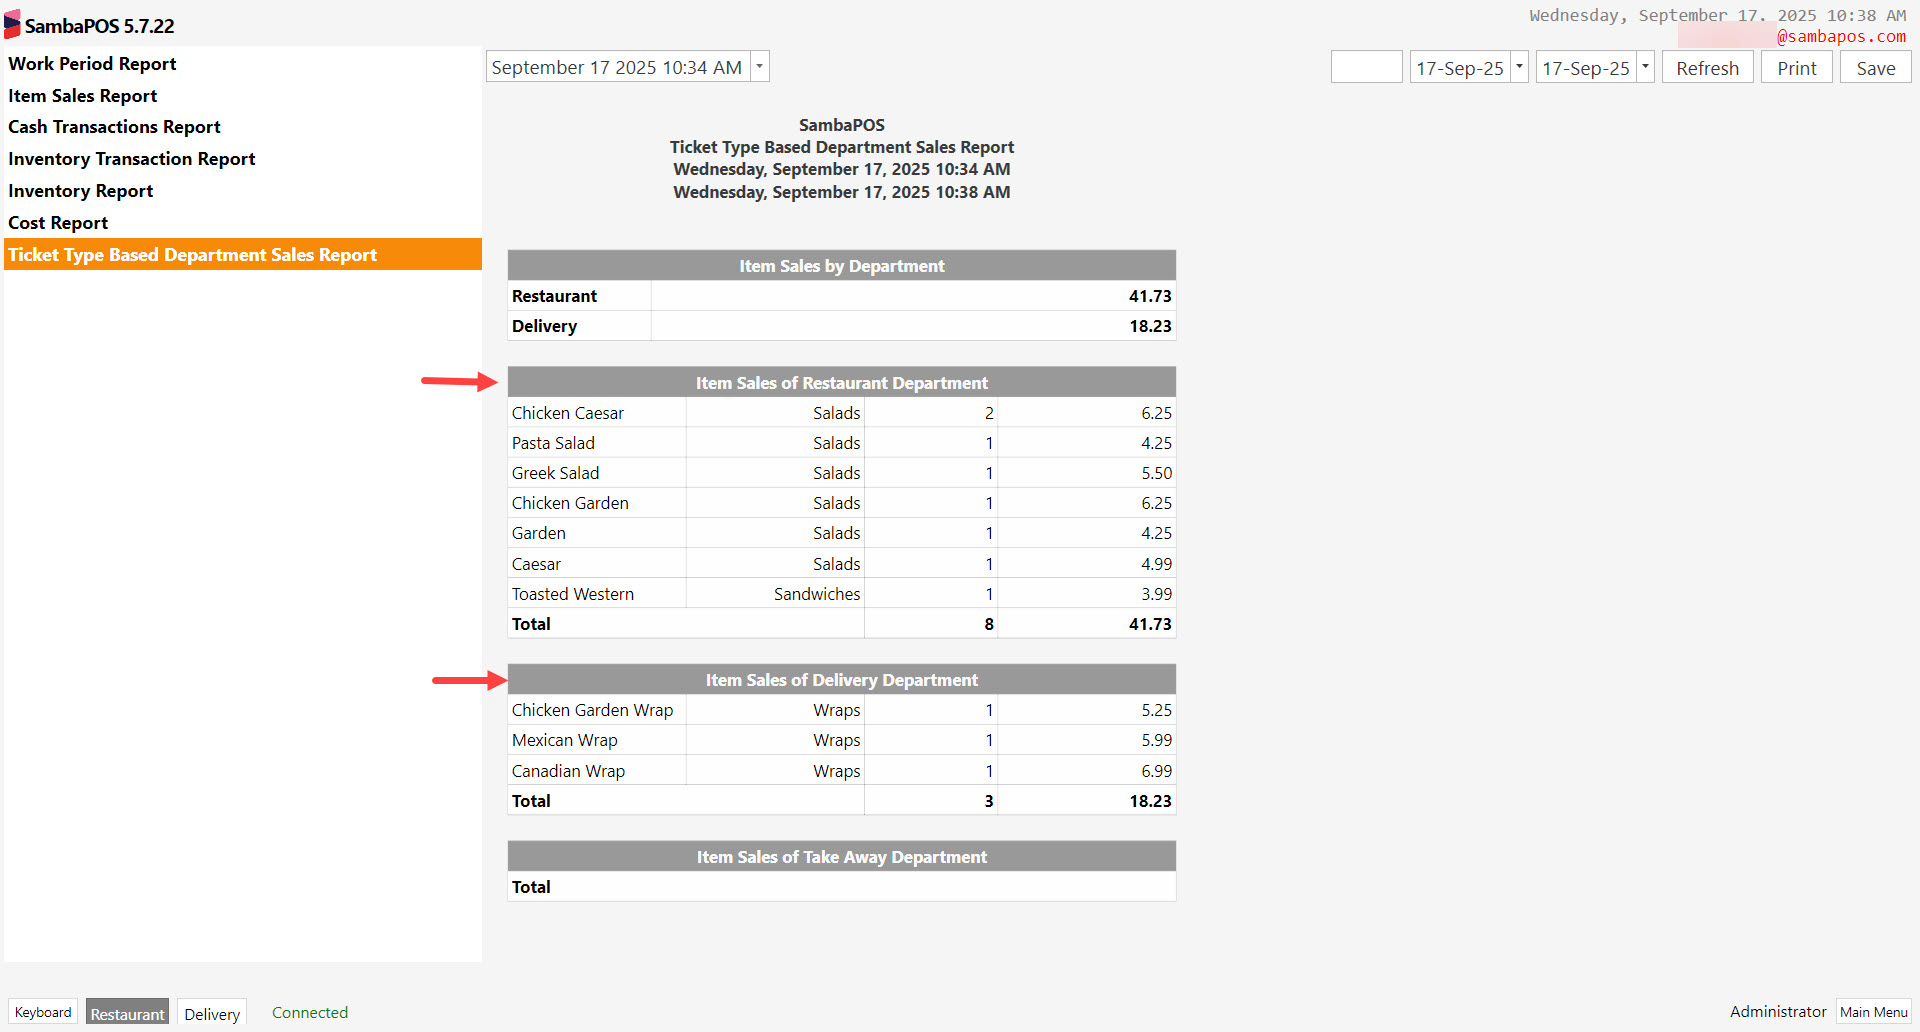Print the current report
The image size is (1920, 1032).
point(1796,68)
